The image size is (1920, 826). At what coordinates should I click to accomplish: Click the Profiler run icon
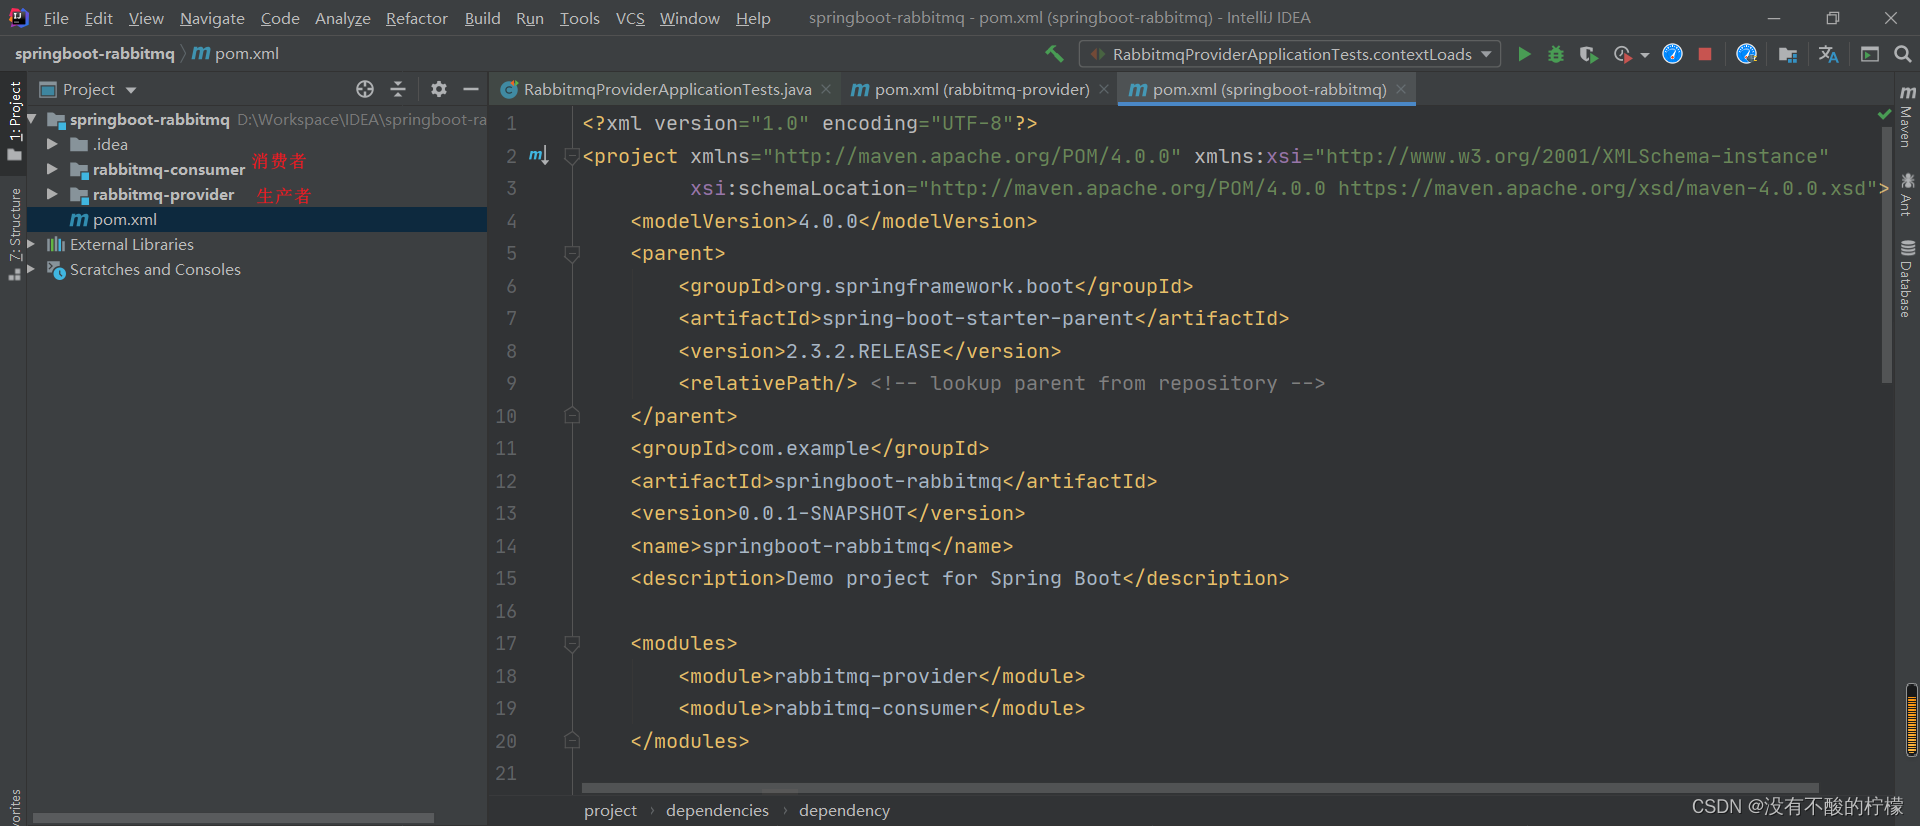[1622, 54]
